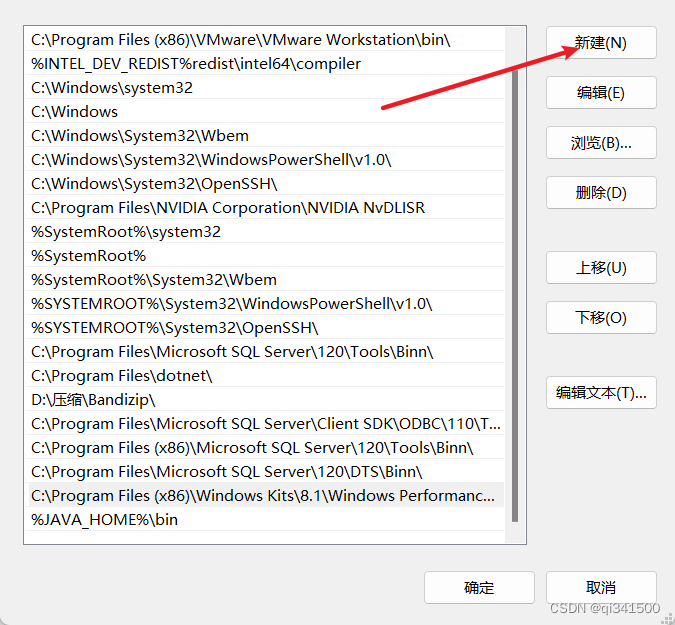Select C:\Windows\System32\WindowsPowerShell\v1.0\ entry
Screen dimensions: 675x625
point(264,160)
